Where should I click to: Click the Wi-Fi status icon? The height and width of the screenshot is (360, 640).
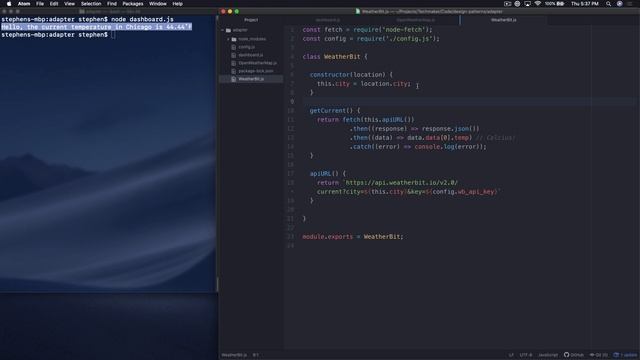click(538, 4)
